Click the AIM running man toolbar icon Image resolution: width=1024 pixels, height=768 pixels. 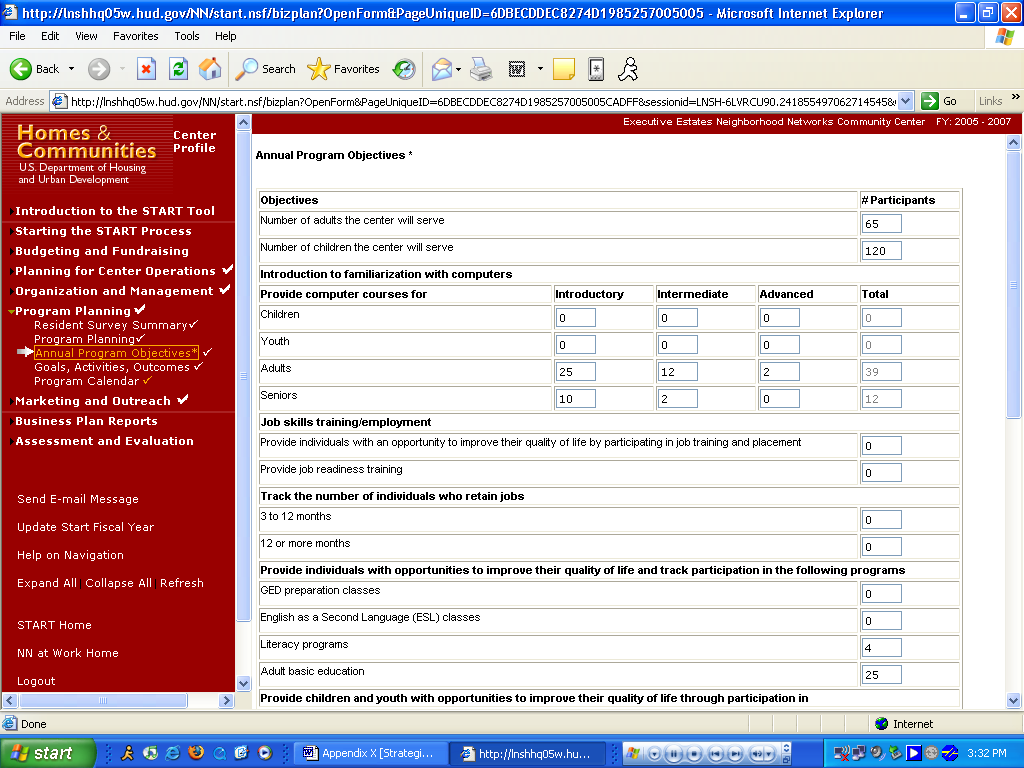(628, 69)
